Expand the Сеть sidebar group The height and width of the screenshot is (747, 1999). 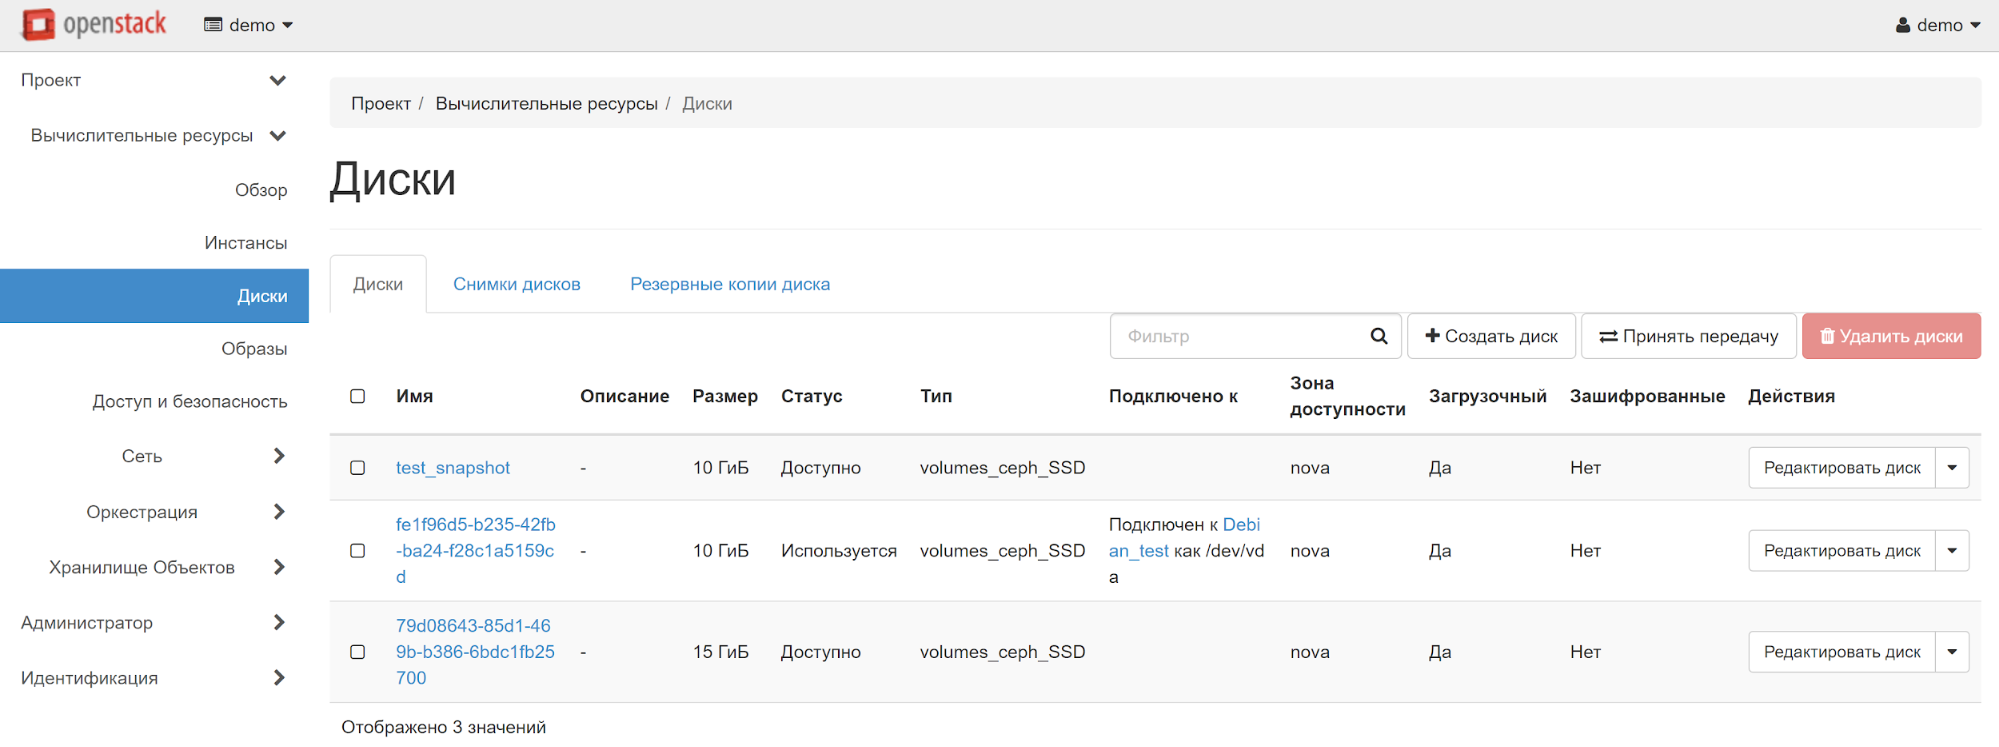click(154, 456)
